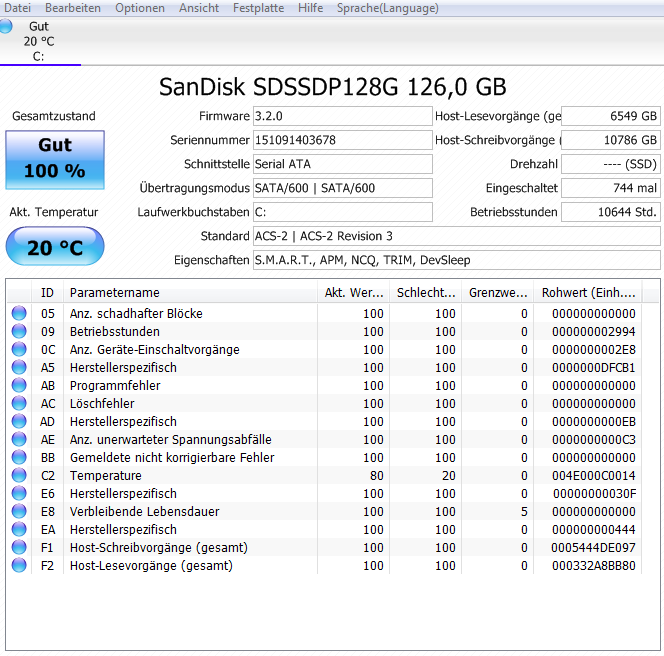Click status orb of the A5 row
Image resolution: width=664 pixels, height=656 pixels.
pyautogui.click(x=19, y=367)
